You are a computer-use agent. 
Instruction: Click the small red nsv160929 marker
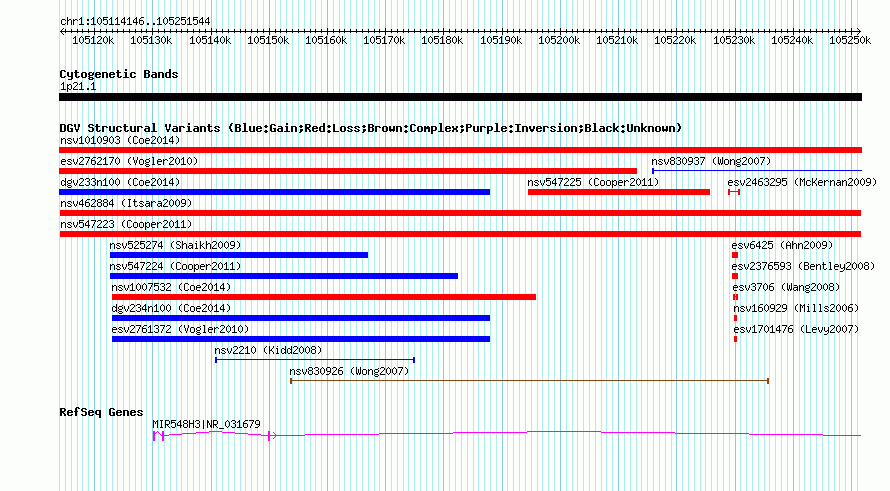[736, 318]
